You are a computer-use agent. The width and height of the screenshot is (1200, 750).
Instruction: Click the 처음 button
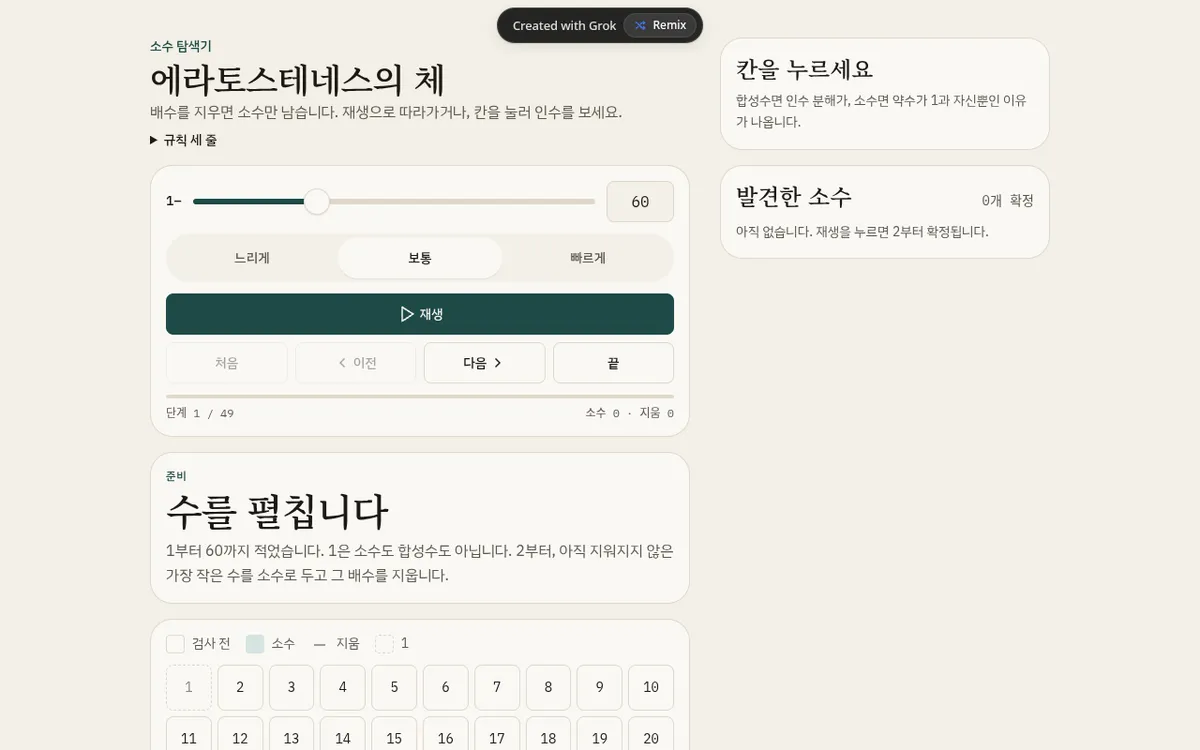click(x=227, y=363)
